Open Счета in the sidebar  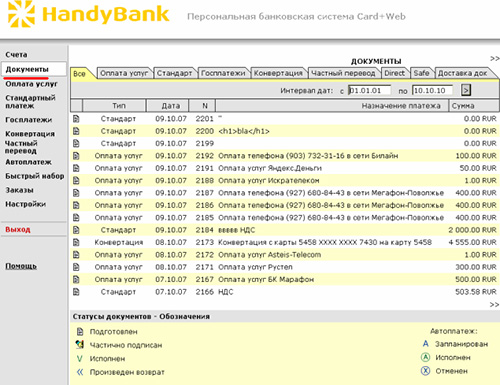pos(16,55)
